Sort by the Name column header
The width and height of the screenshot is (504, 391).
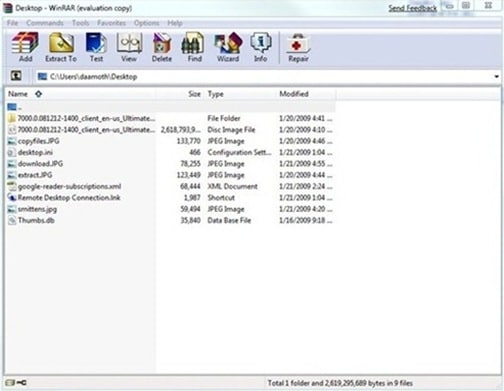pyautogui.click(x=18, y=94)
